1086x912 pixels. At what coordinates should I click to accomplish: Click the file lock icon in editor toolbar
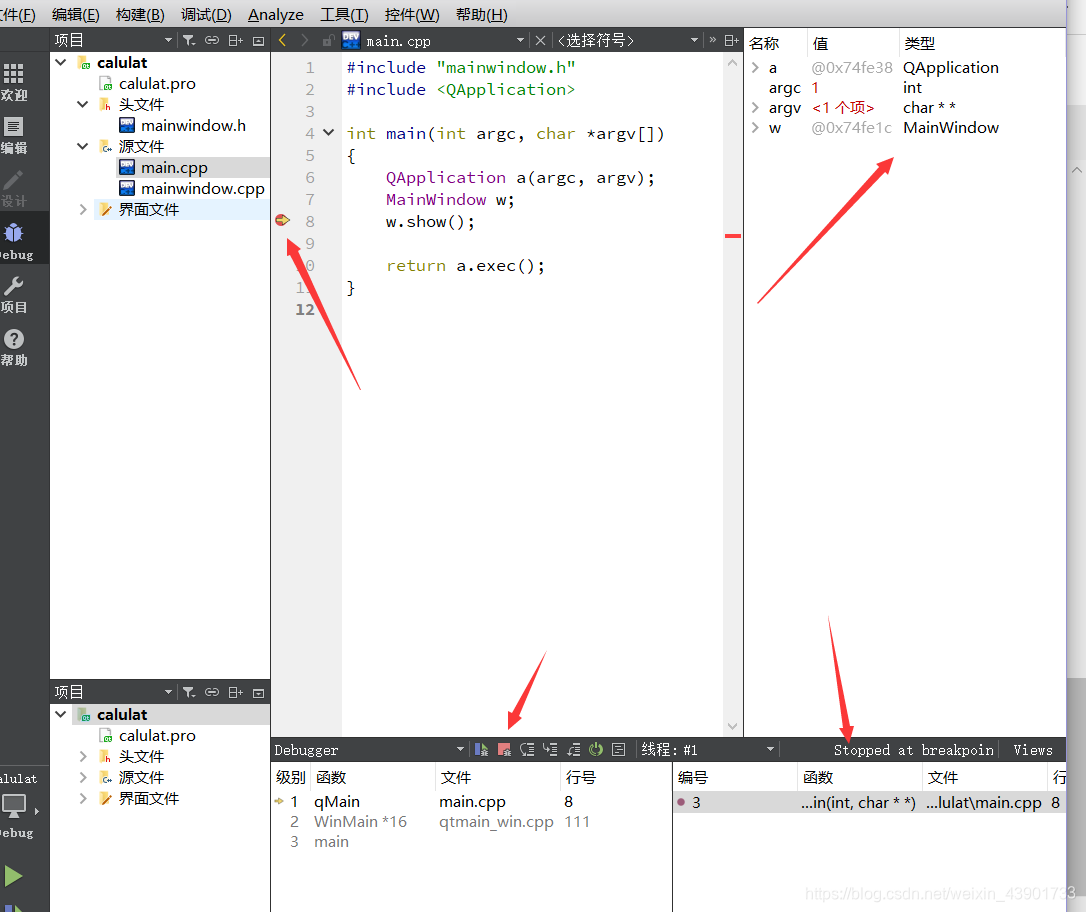[328, 41]
